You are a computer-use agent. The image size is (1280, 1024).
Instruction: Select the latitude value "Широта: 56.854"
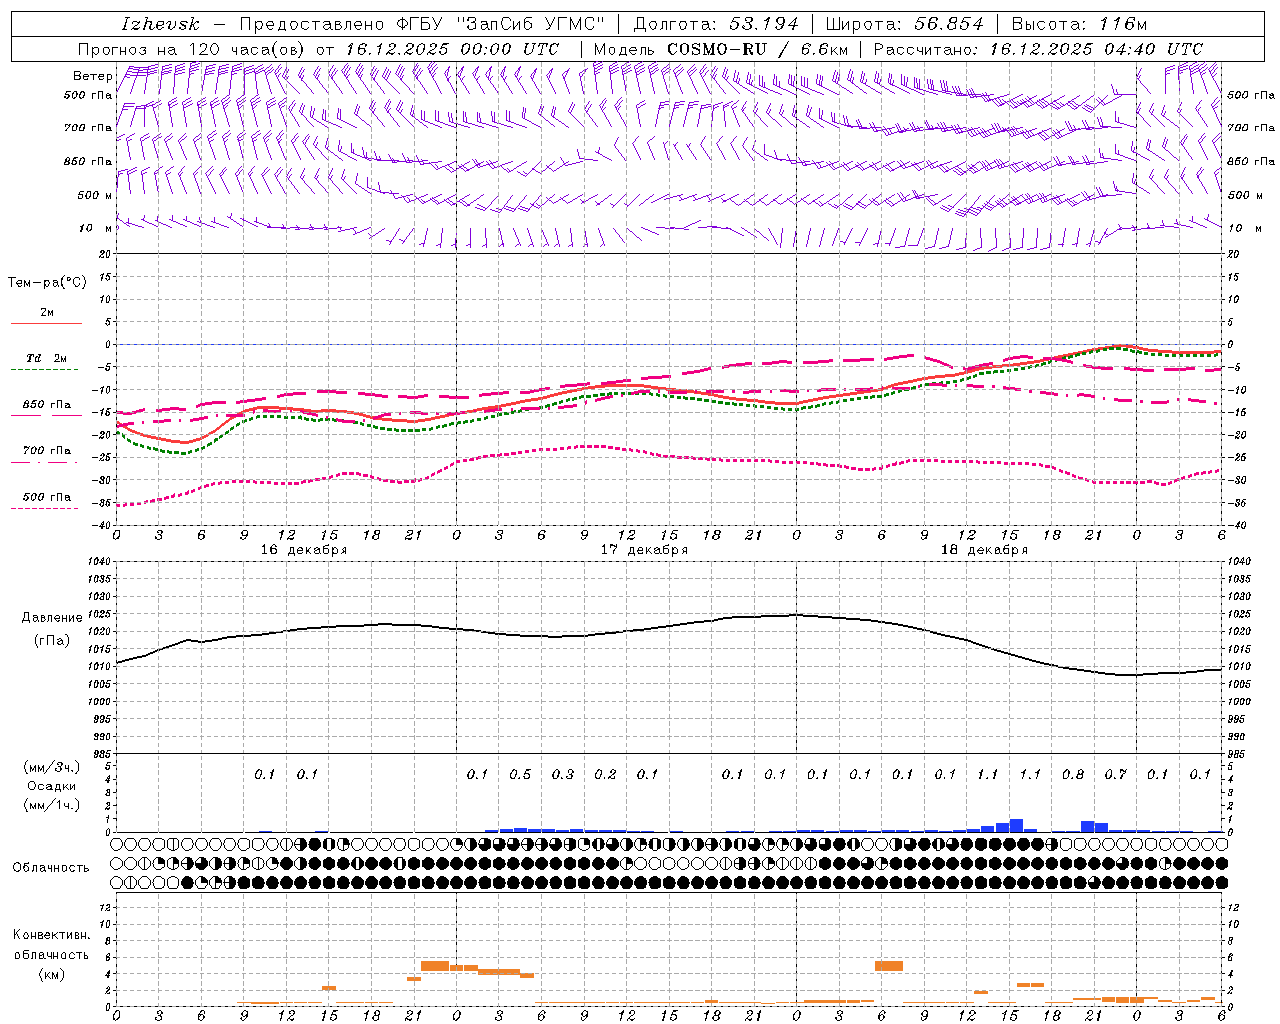click(905, 24)
